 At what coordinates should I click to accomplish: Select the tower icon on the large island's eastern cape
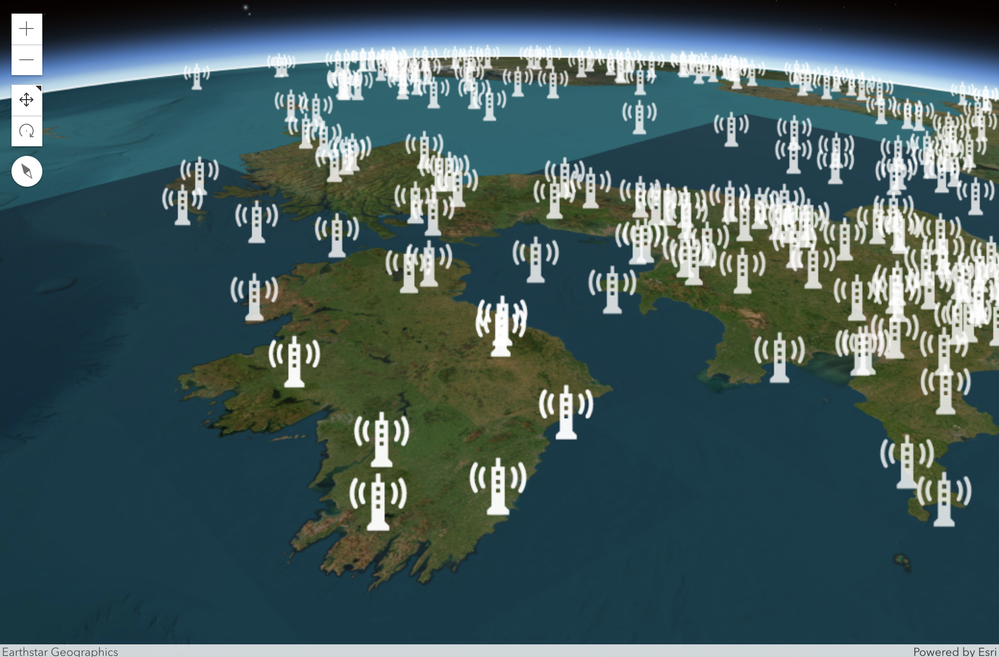[566, 412]
